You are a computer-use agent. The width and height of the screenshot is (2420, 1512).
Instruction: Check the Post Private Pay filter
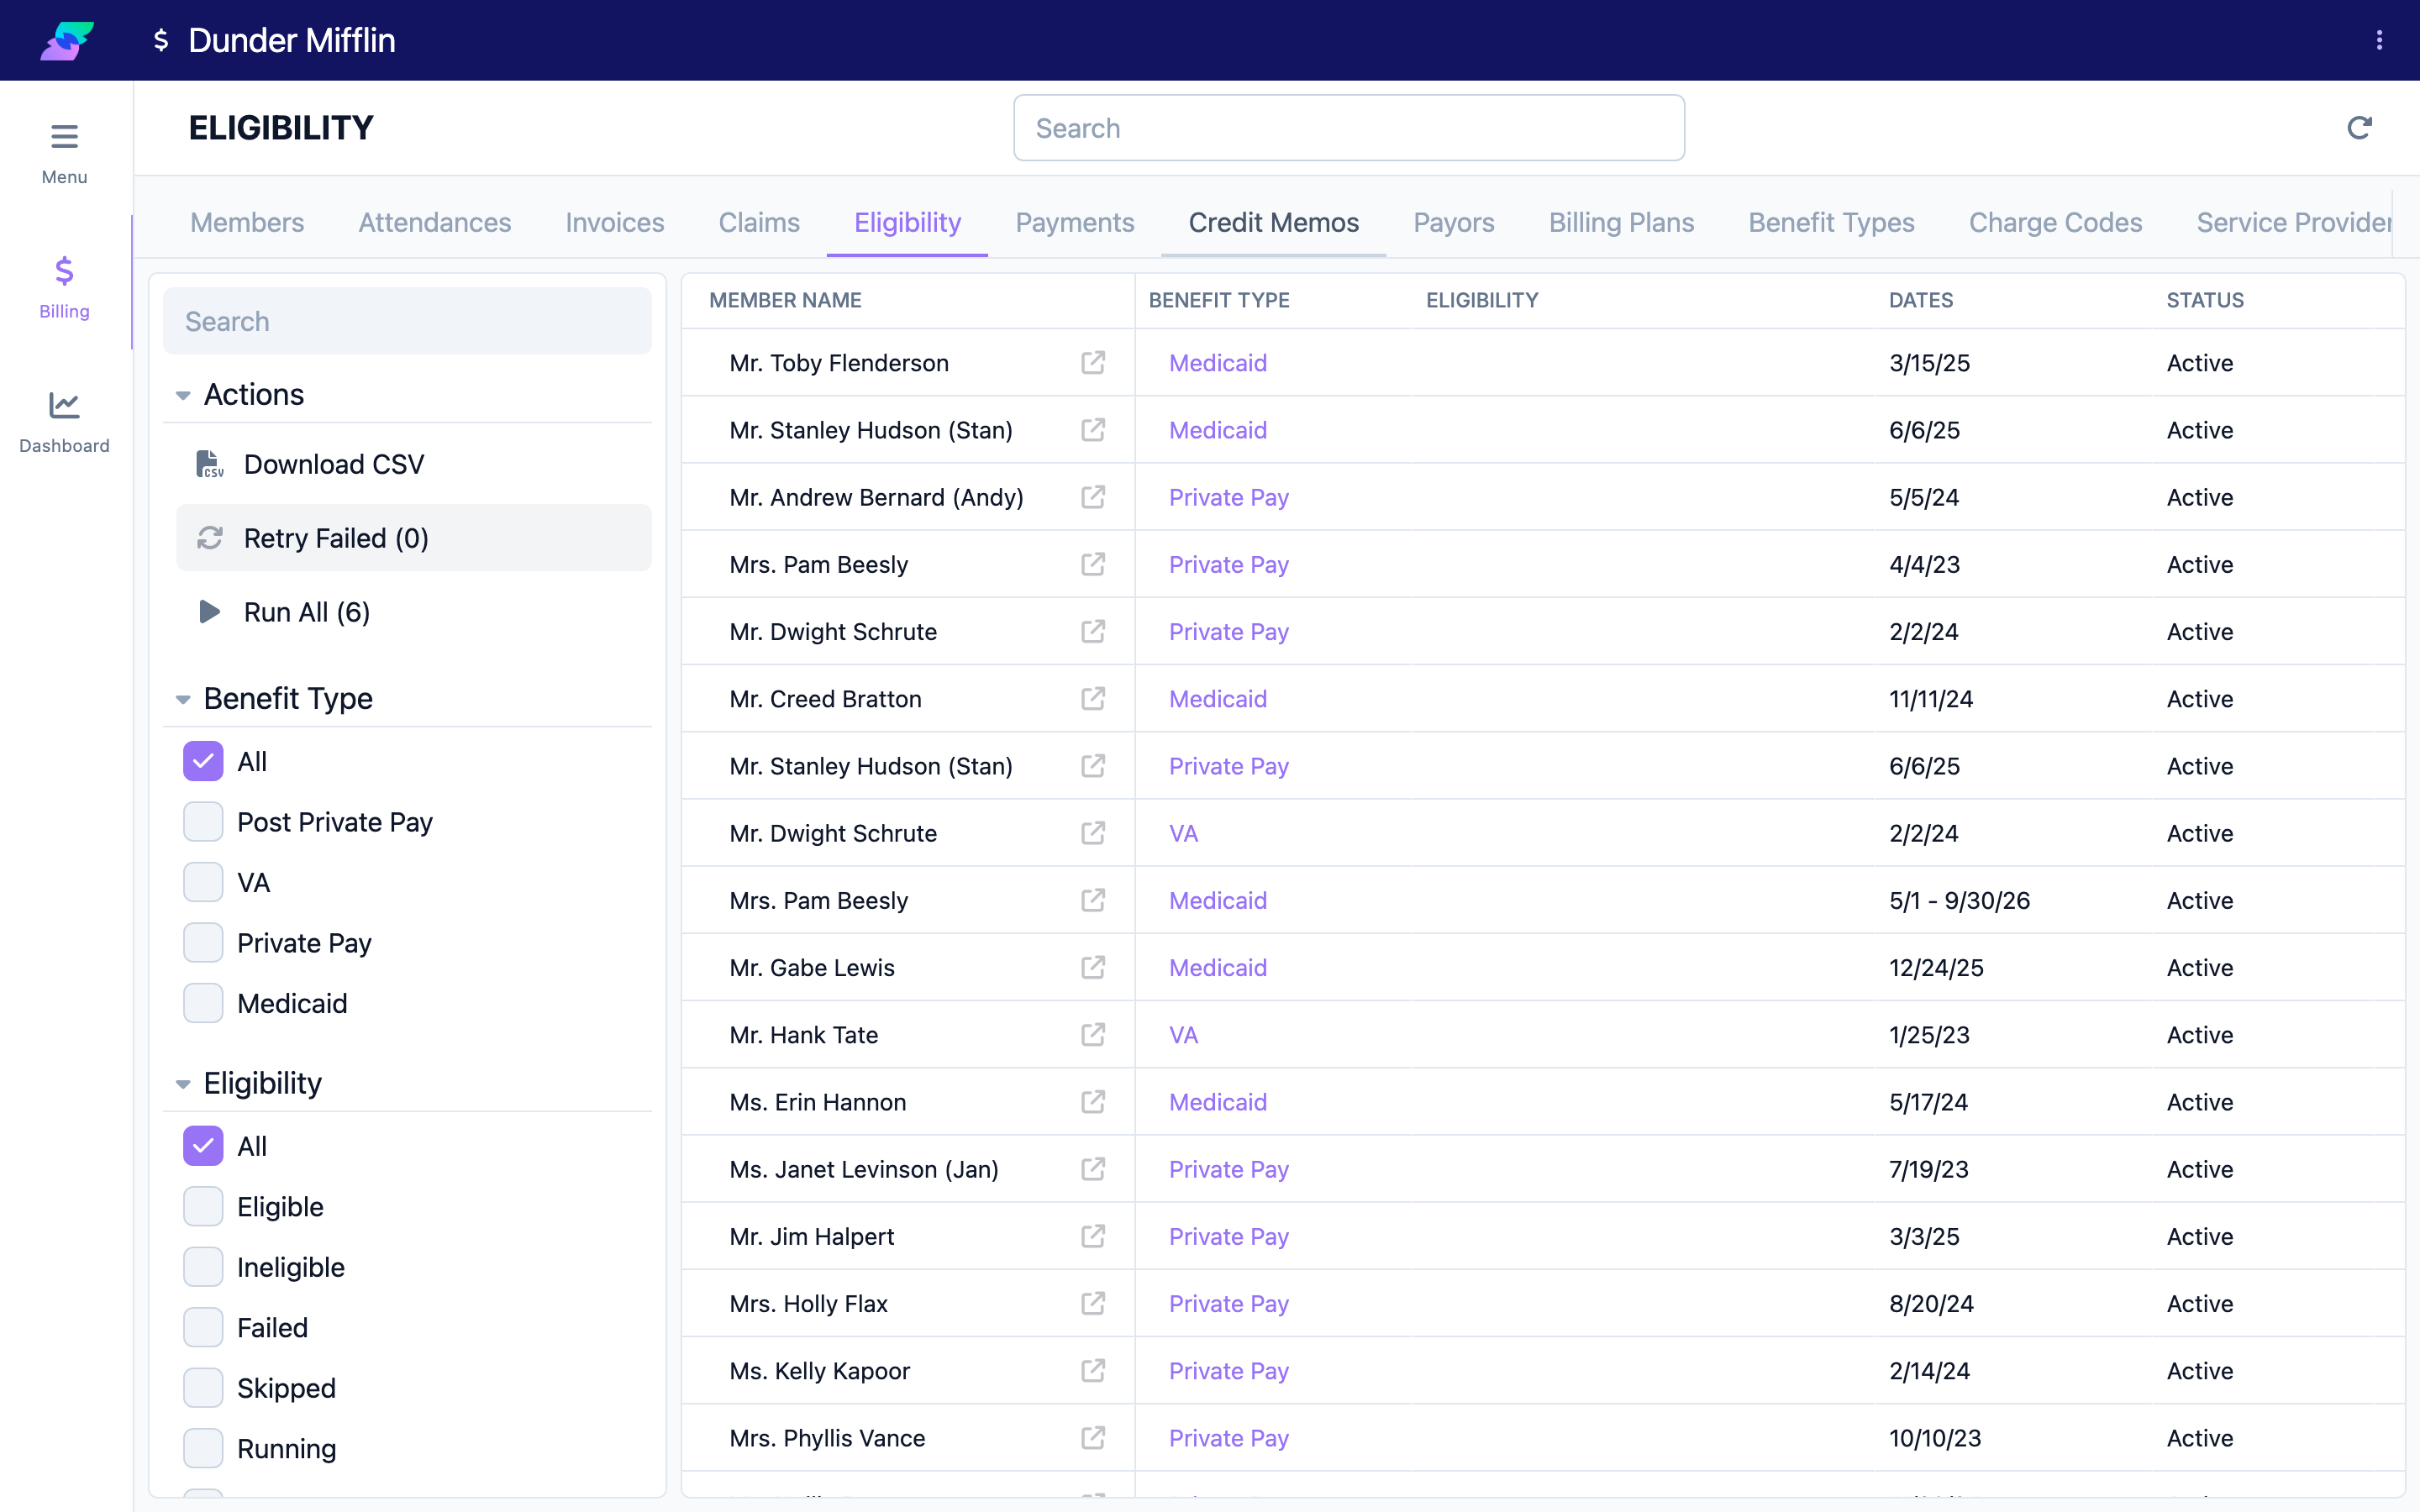203,822
